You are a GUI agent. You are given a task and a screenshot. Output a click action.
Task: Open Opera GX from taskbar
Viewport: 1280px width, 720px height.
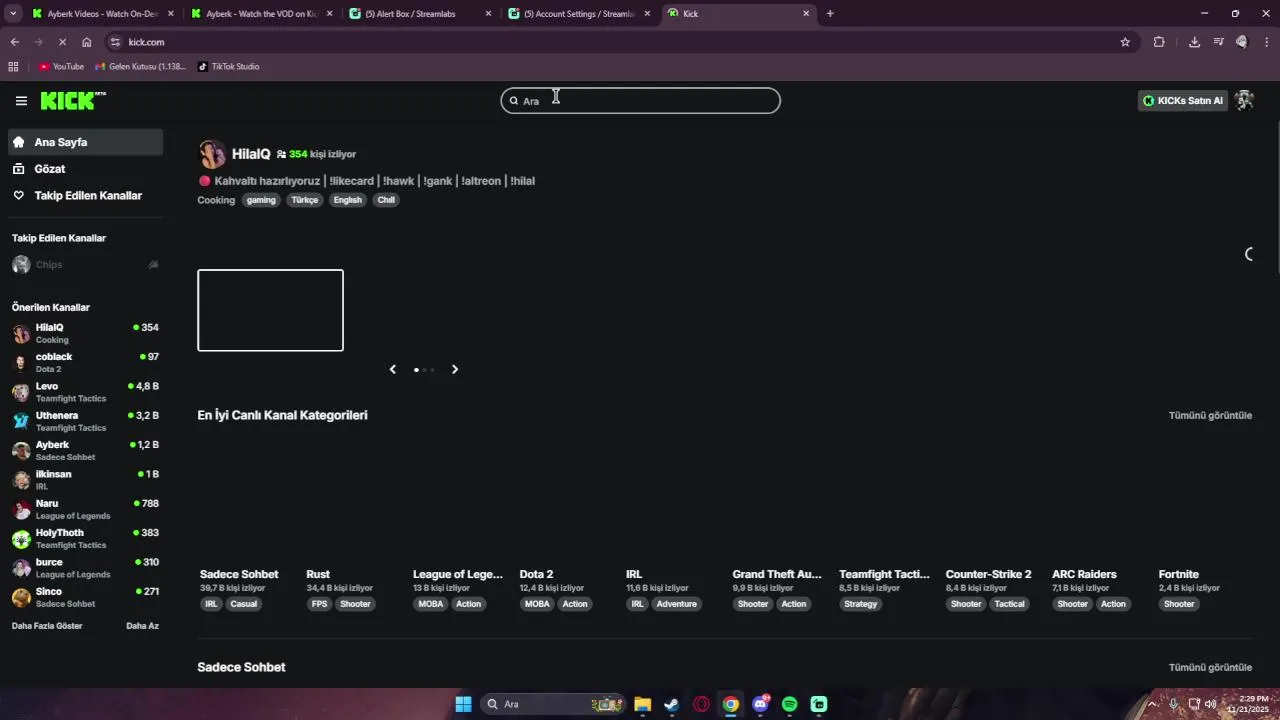coord(701,704)
